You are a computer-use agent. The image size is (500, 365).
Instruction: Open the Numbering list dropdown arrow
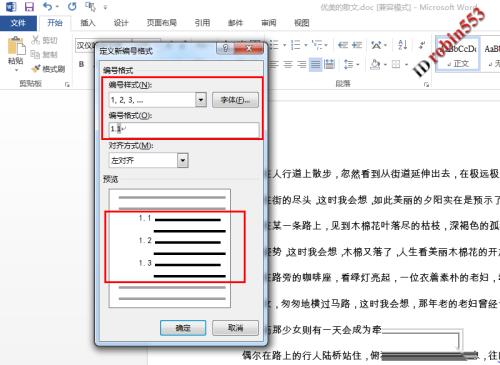[305, 45]
